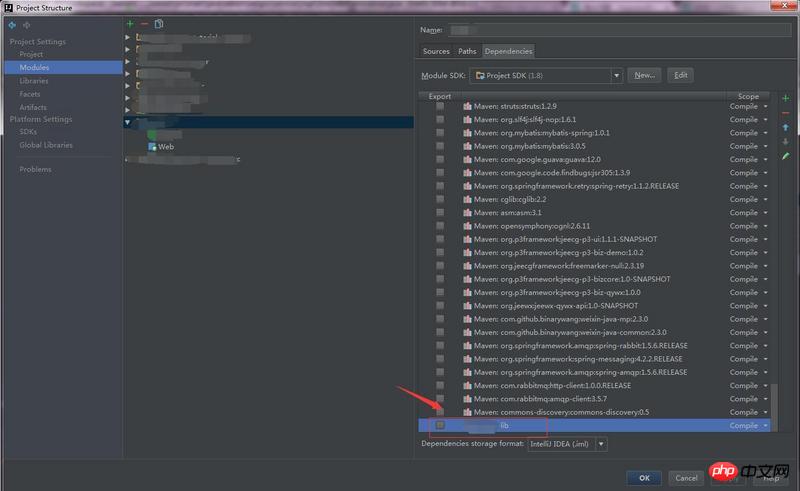The width and height of the screenshot is (800, 491).
Task: Open Problems in sidebar
Action: (35, 169)
